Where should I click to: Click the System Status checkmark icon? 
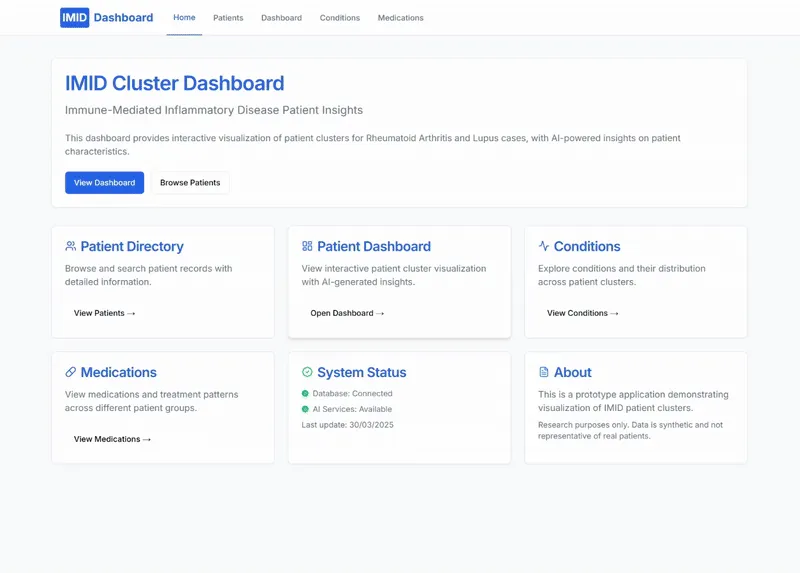point(307,372)
